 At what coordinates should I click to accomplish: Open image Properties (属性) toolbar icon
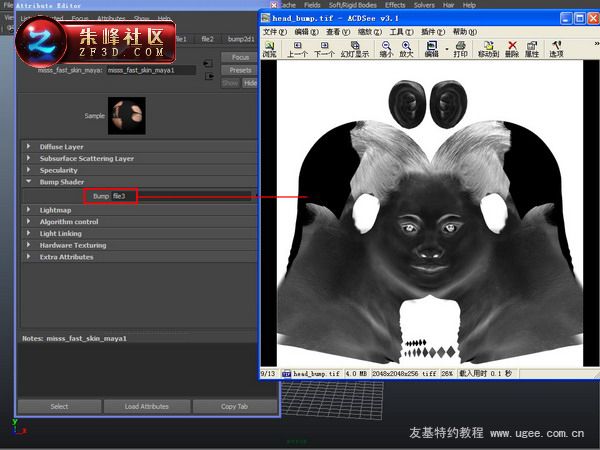tap(532, 49)
